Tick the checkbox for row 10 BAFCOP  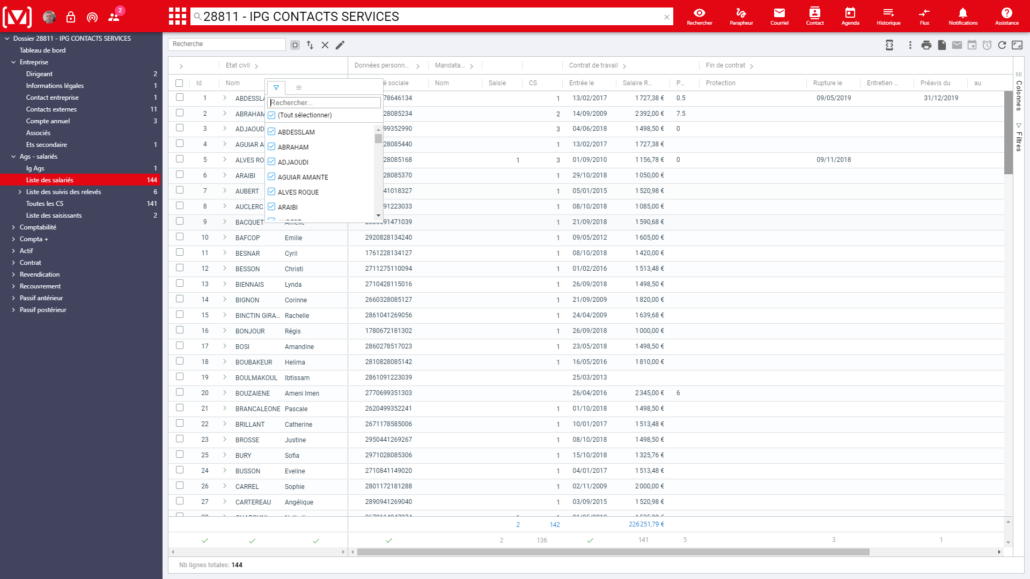coord(180,237)
